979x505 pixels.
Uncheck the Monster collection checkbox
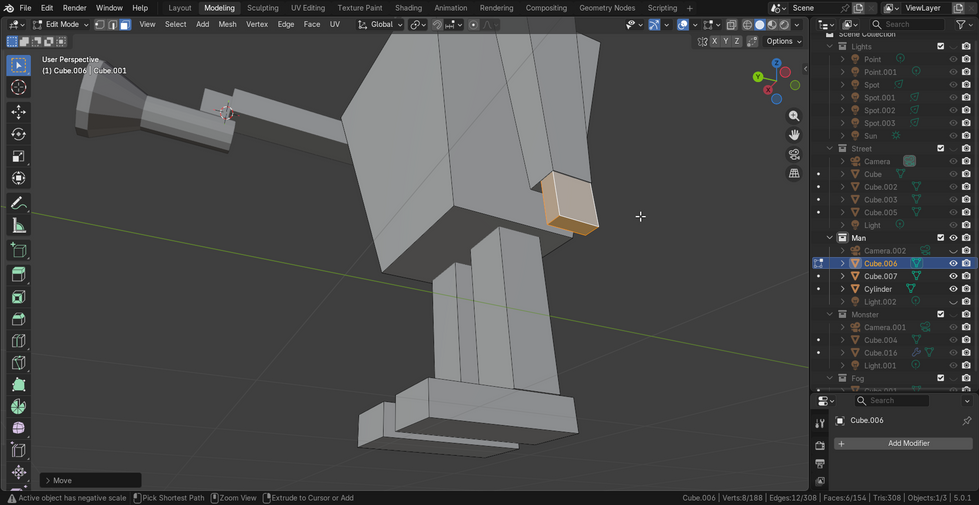click(940, 315)
